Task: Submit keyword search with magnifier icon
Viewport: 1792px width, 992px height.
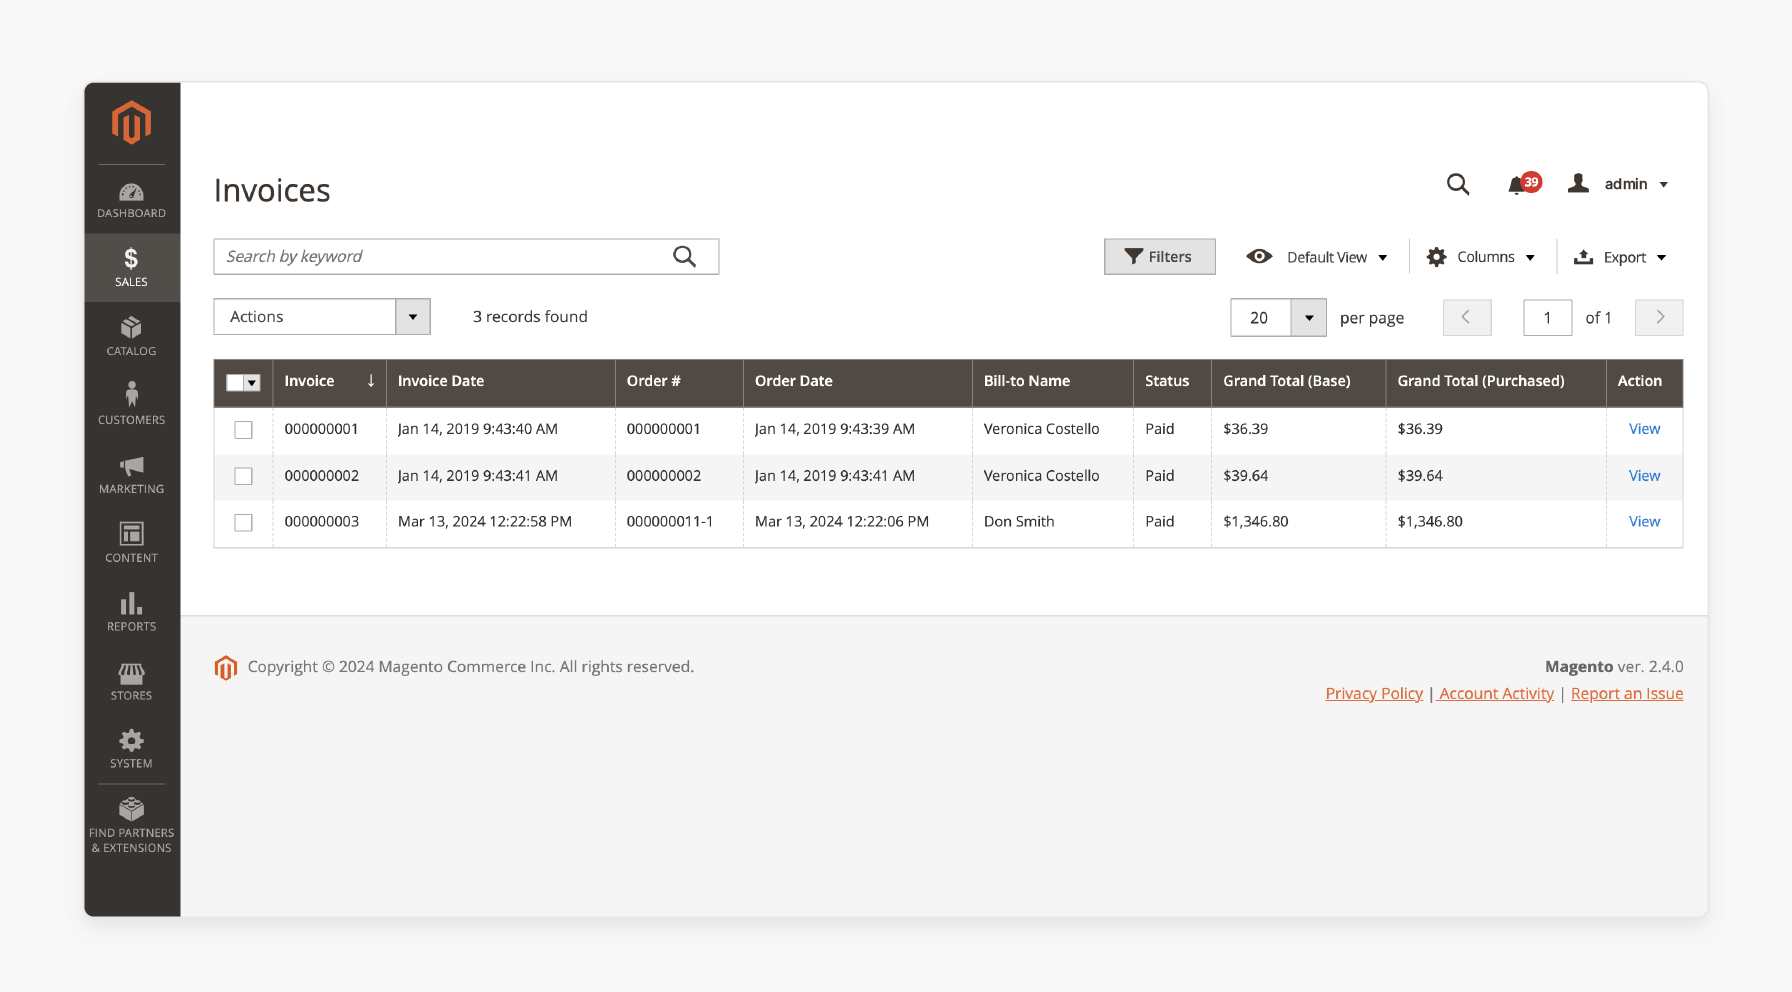Action: point(685,257)
